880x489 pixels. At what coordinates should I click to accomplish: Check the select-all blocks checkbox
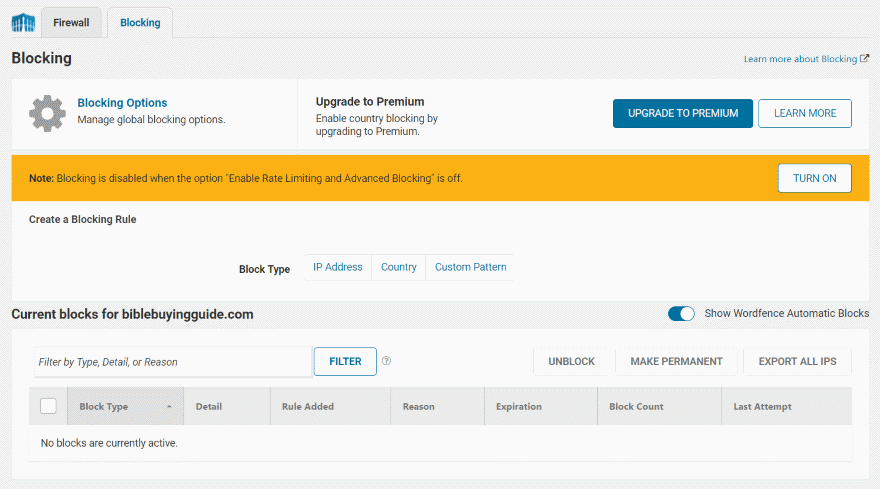tap(48, 406)
